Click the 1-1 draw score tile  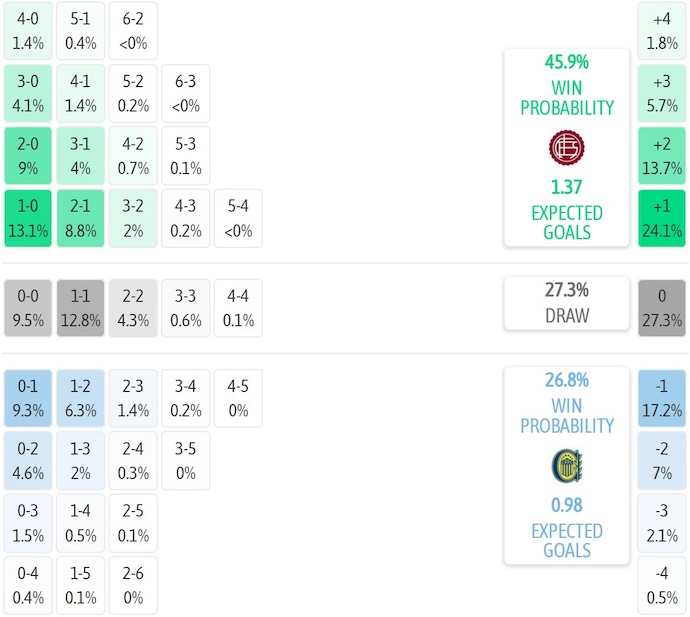[x=81, y=308]
